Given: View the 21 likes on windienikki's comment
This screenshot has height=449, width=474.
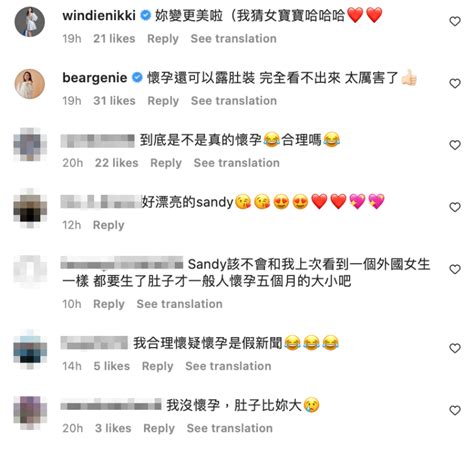Looking at the screenshot, I should [114, 39].
